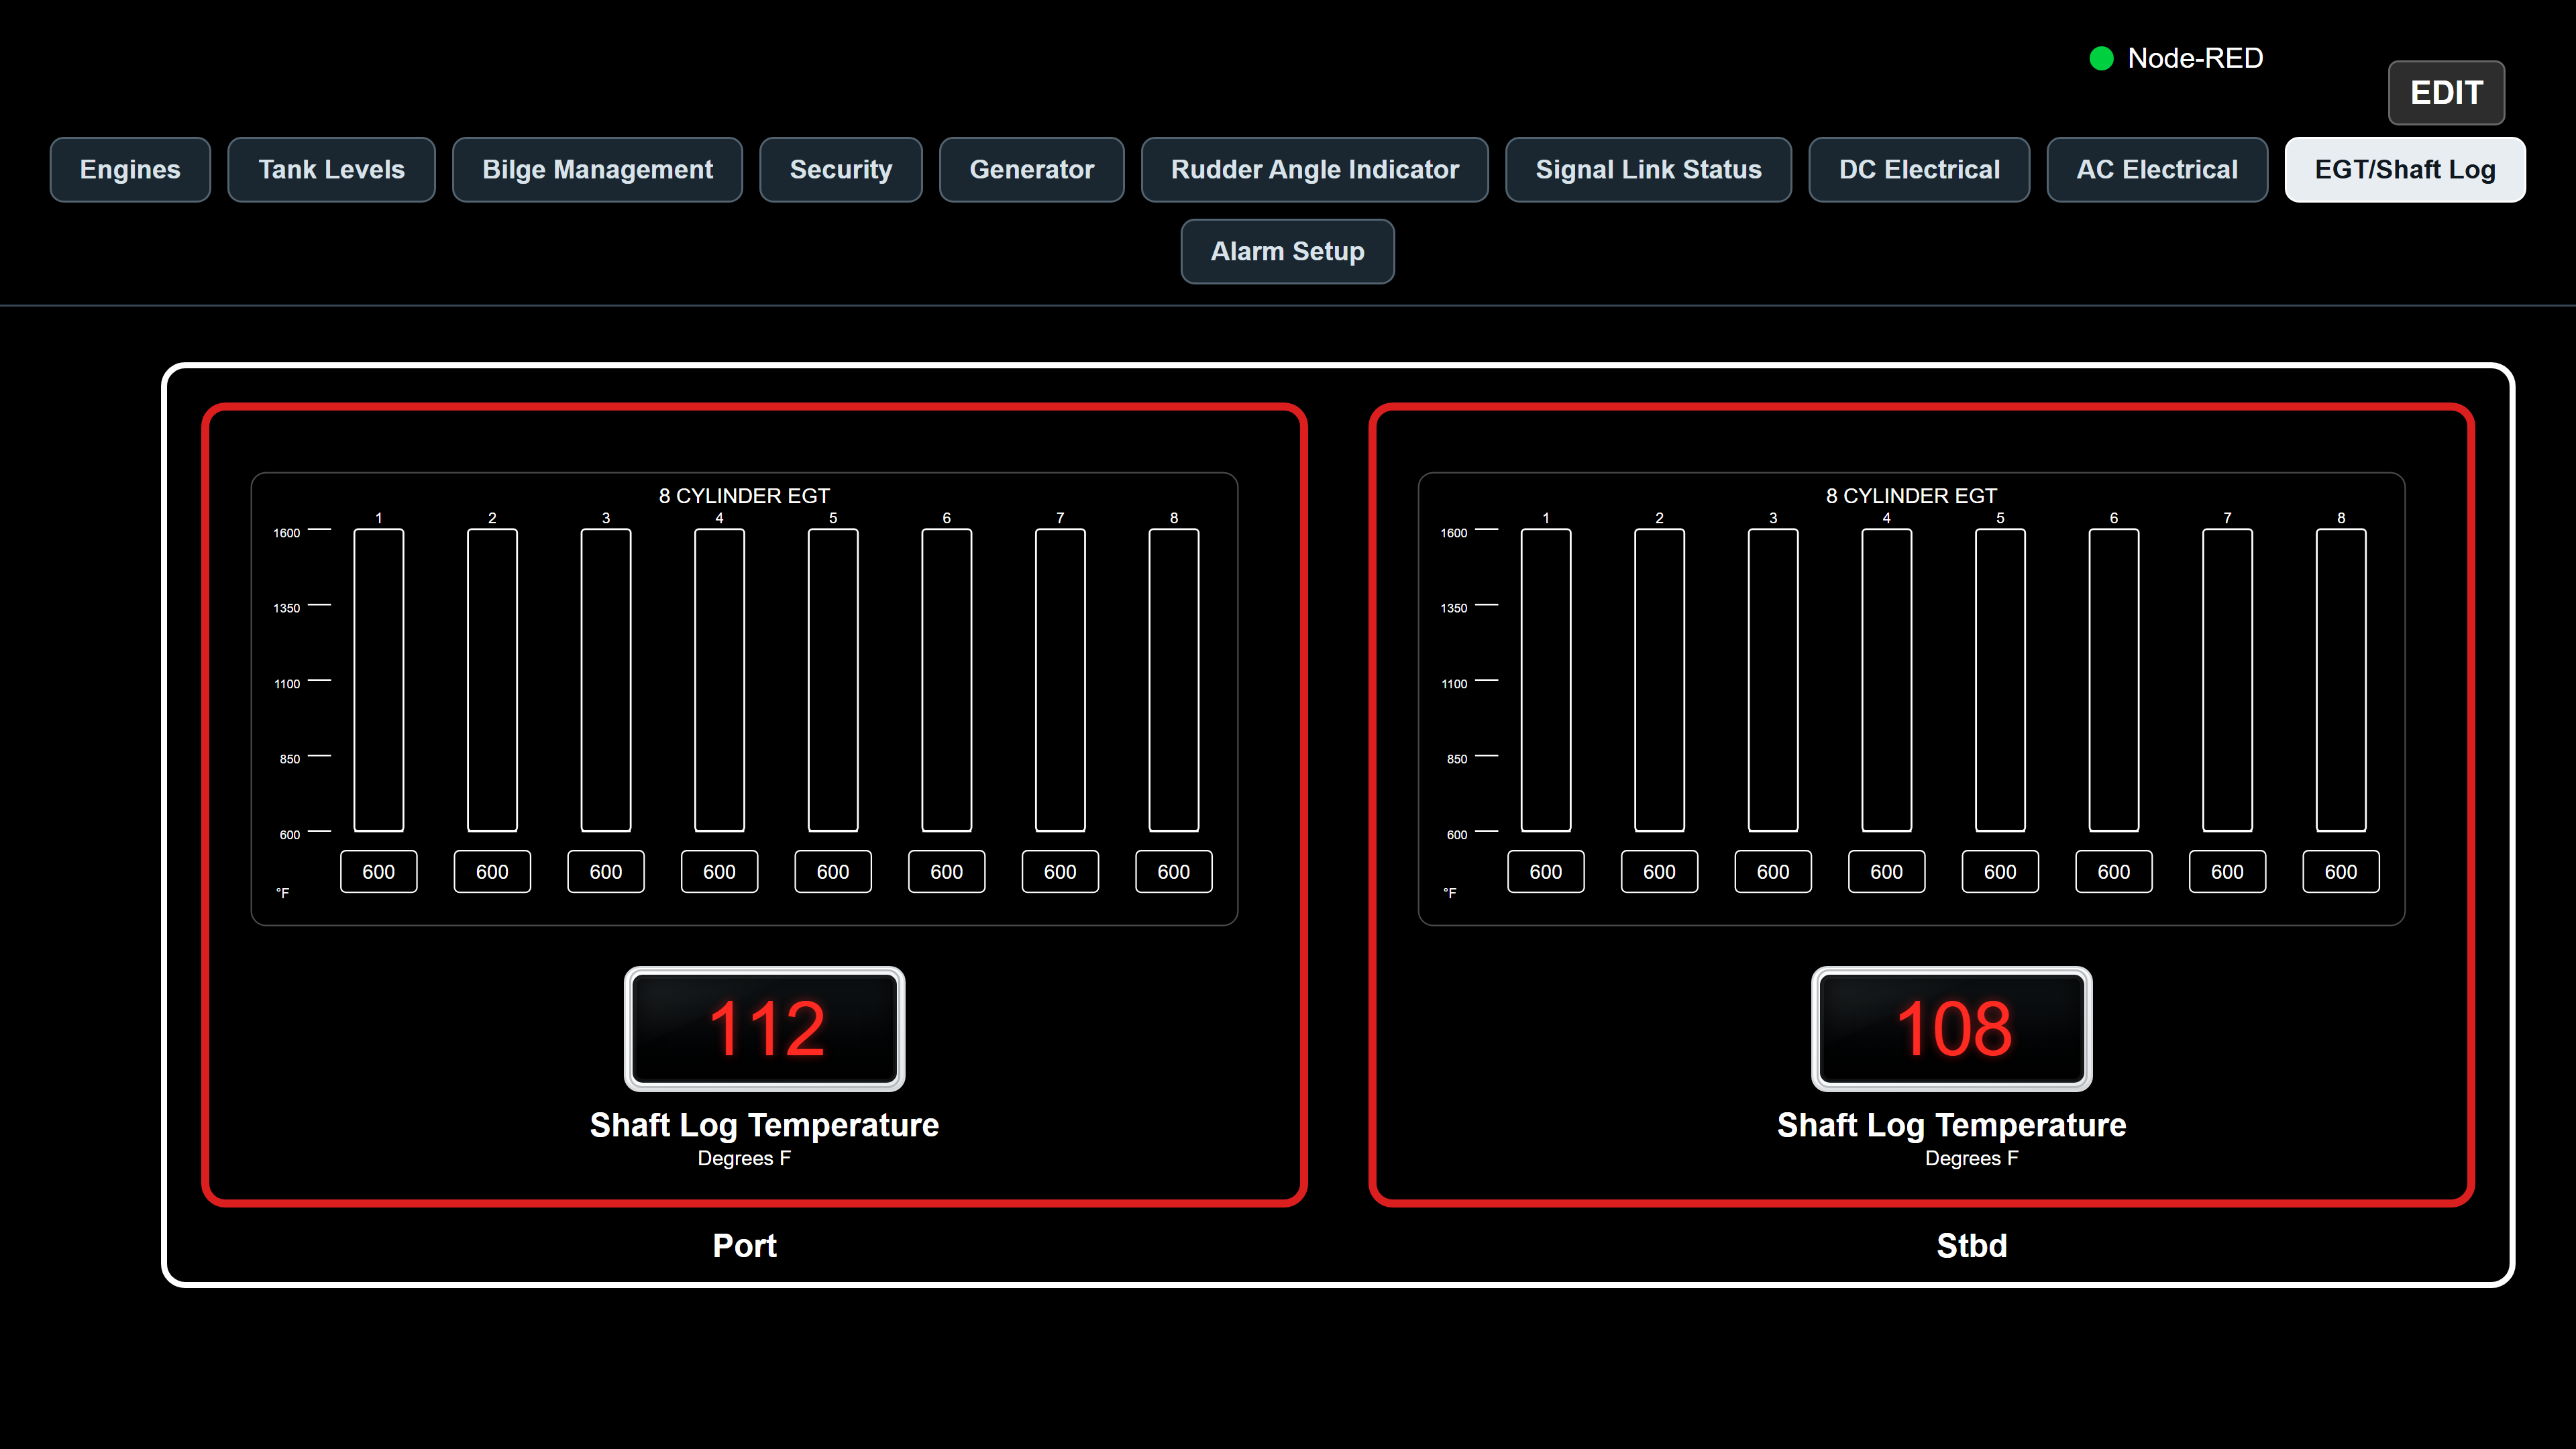Click Port cylinder 6 bar gauge
2576x1449 pixels.
tap(947, 680)
